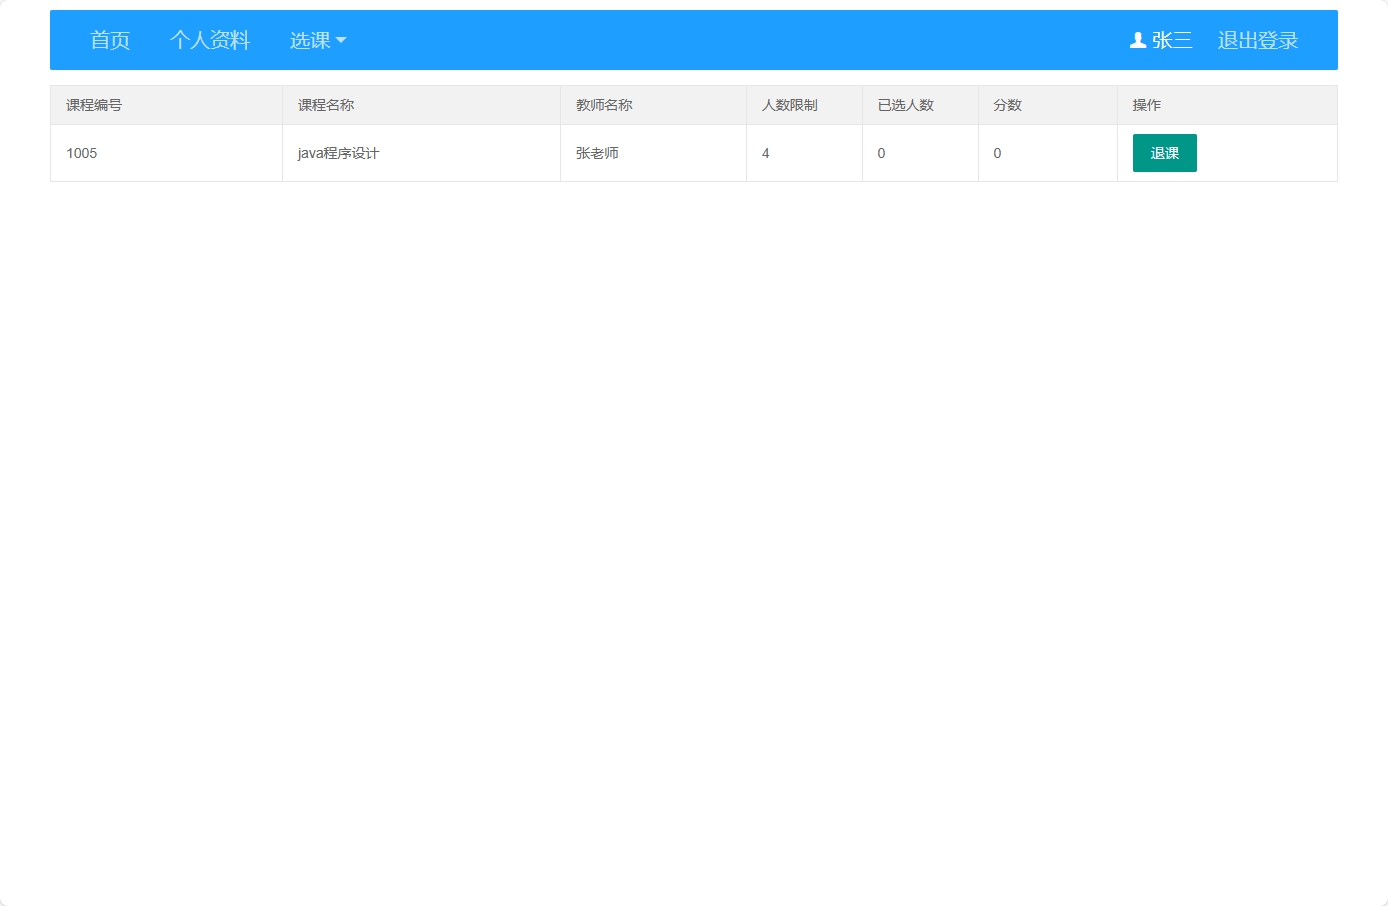Click course number 1005 cell

coord(167,153)
